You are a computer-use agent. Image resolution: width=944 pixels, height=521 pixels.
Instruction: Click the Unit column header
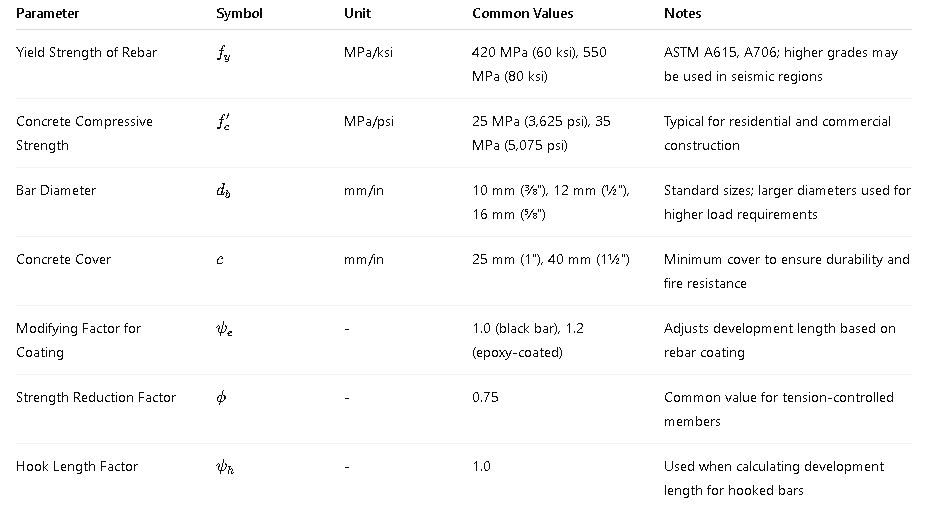click(356, 14)
